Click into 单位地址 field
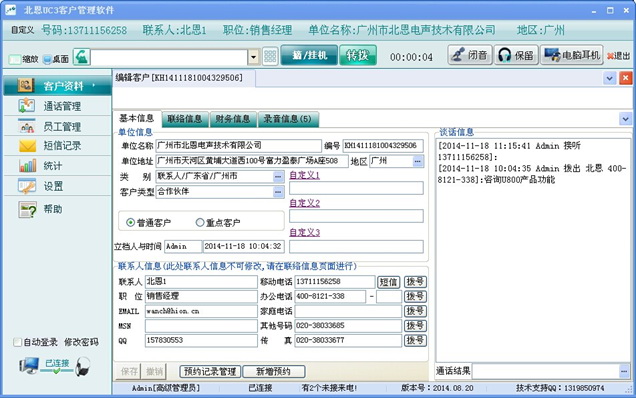Image resolution: width=636 pixels, height=398 pixels. (252, 161)
